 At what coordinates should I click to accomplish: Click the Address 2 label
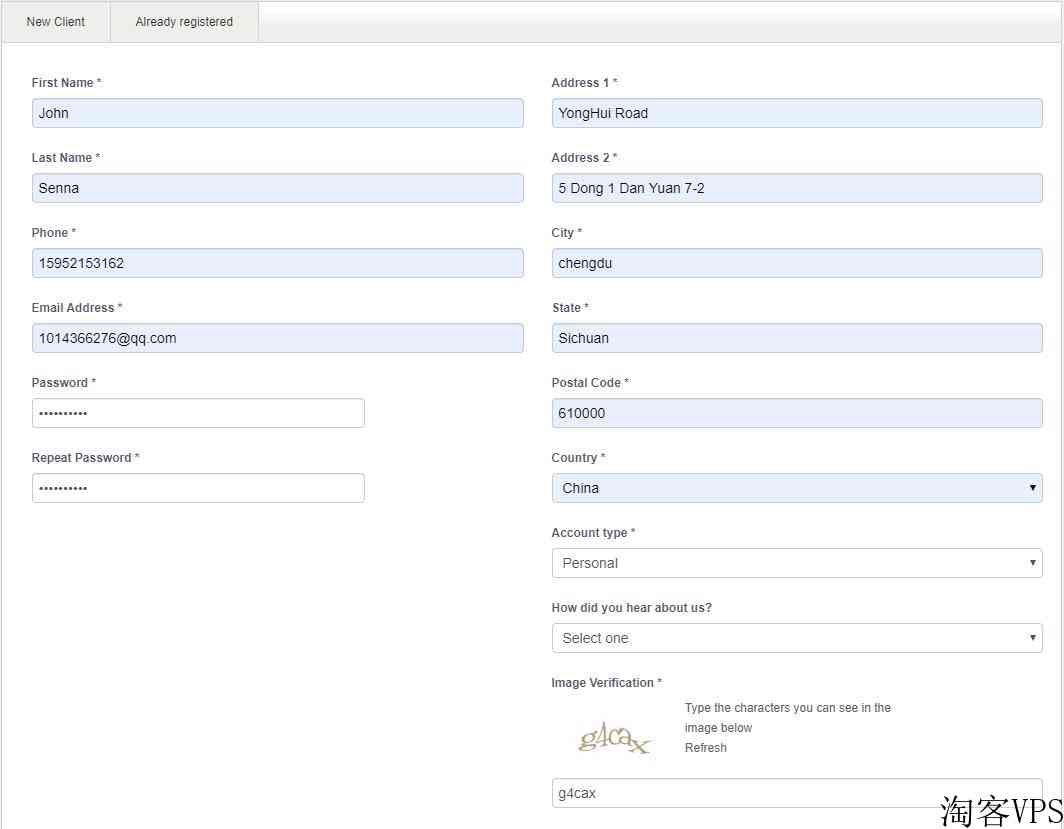(584, 157)
